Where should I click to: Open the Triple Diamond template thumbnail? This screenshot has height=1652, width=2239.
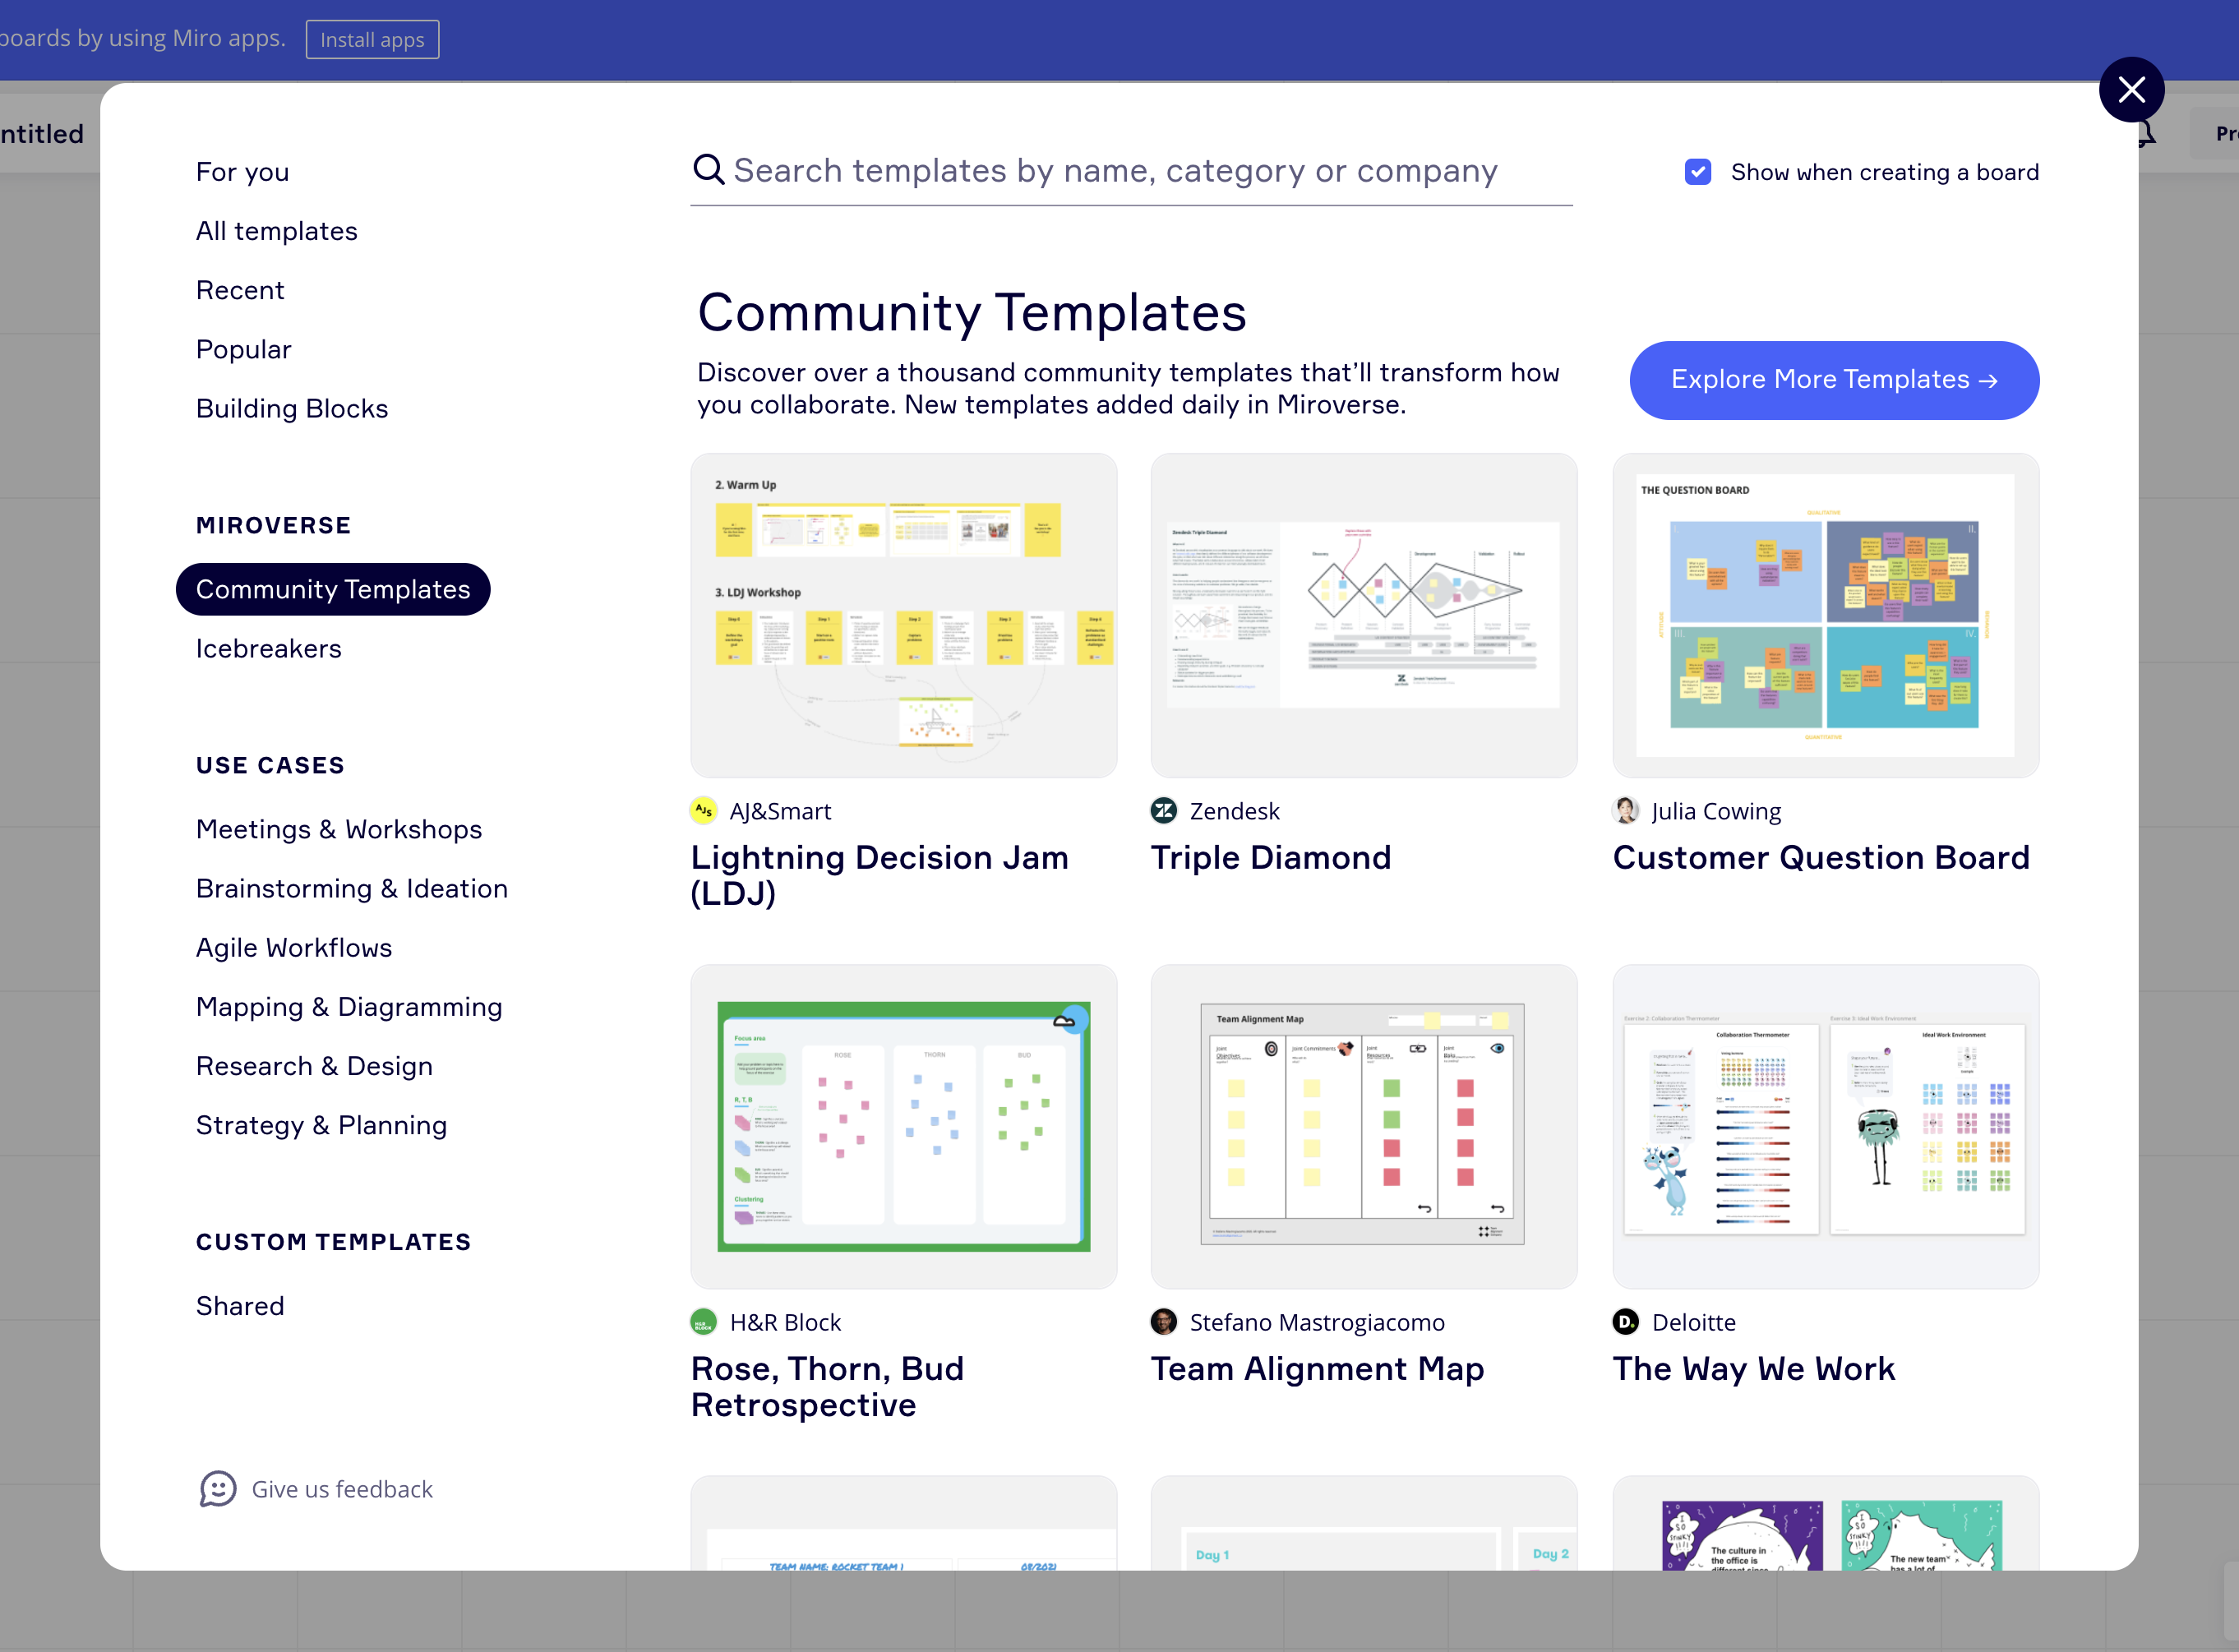1363,615
